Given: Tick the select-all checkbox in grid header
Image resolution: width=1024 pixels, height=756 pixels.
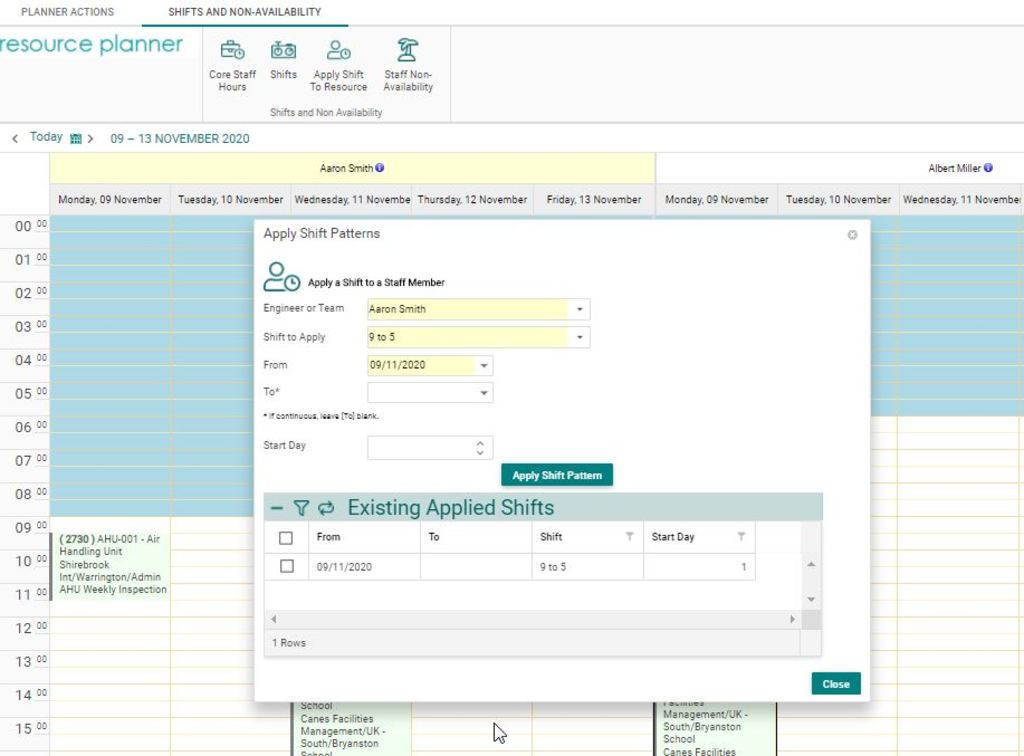Looking at the screenshot, I should [x=286, y=537].
